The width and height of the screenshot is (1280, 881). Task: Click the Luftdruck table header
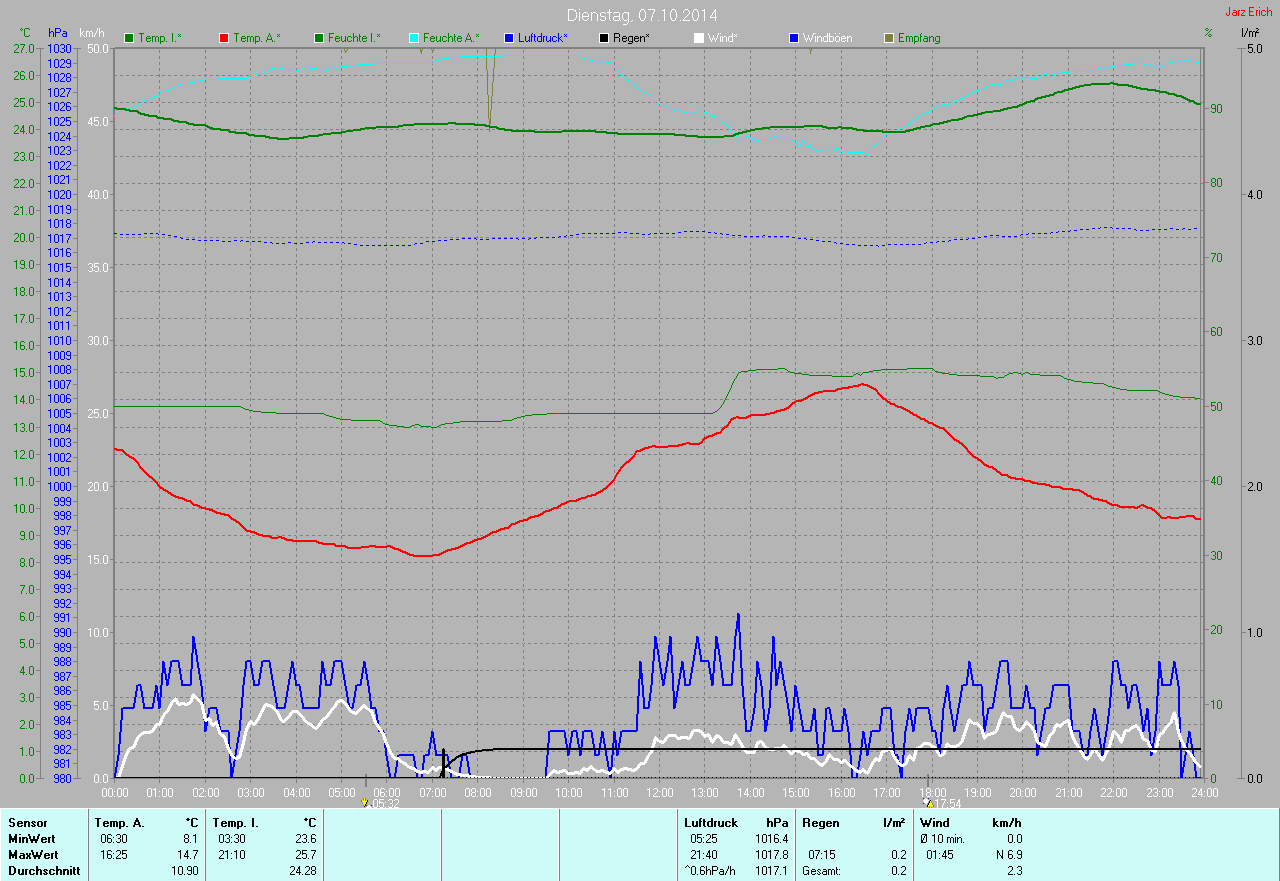[x=711, y=823]
